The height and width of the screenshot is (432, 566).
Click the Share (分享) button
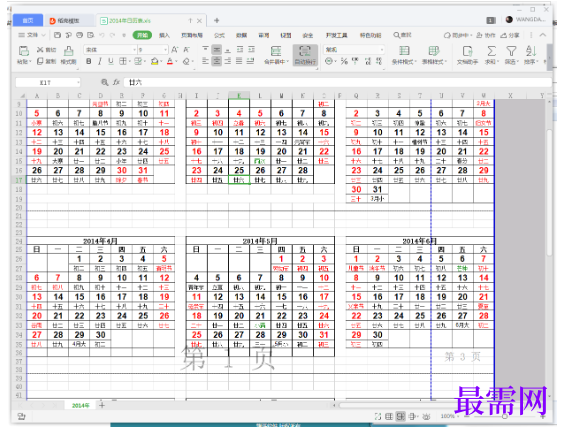point(510,35)
